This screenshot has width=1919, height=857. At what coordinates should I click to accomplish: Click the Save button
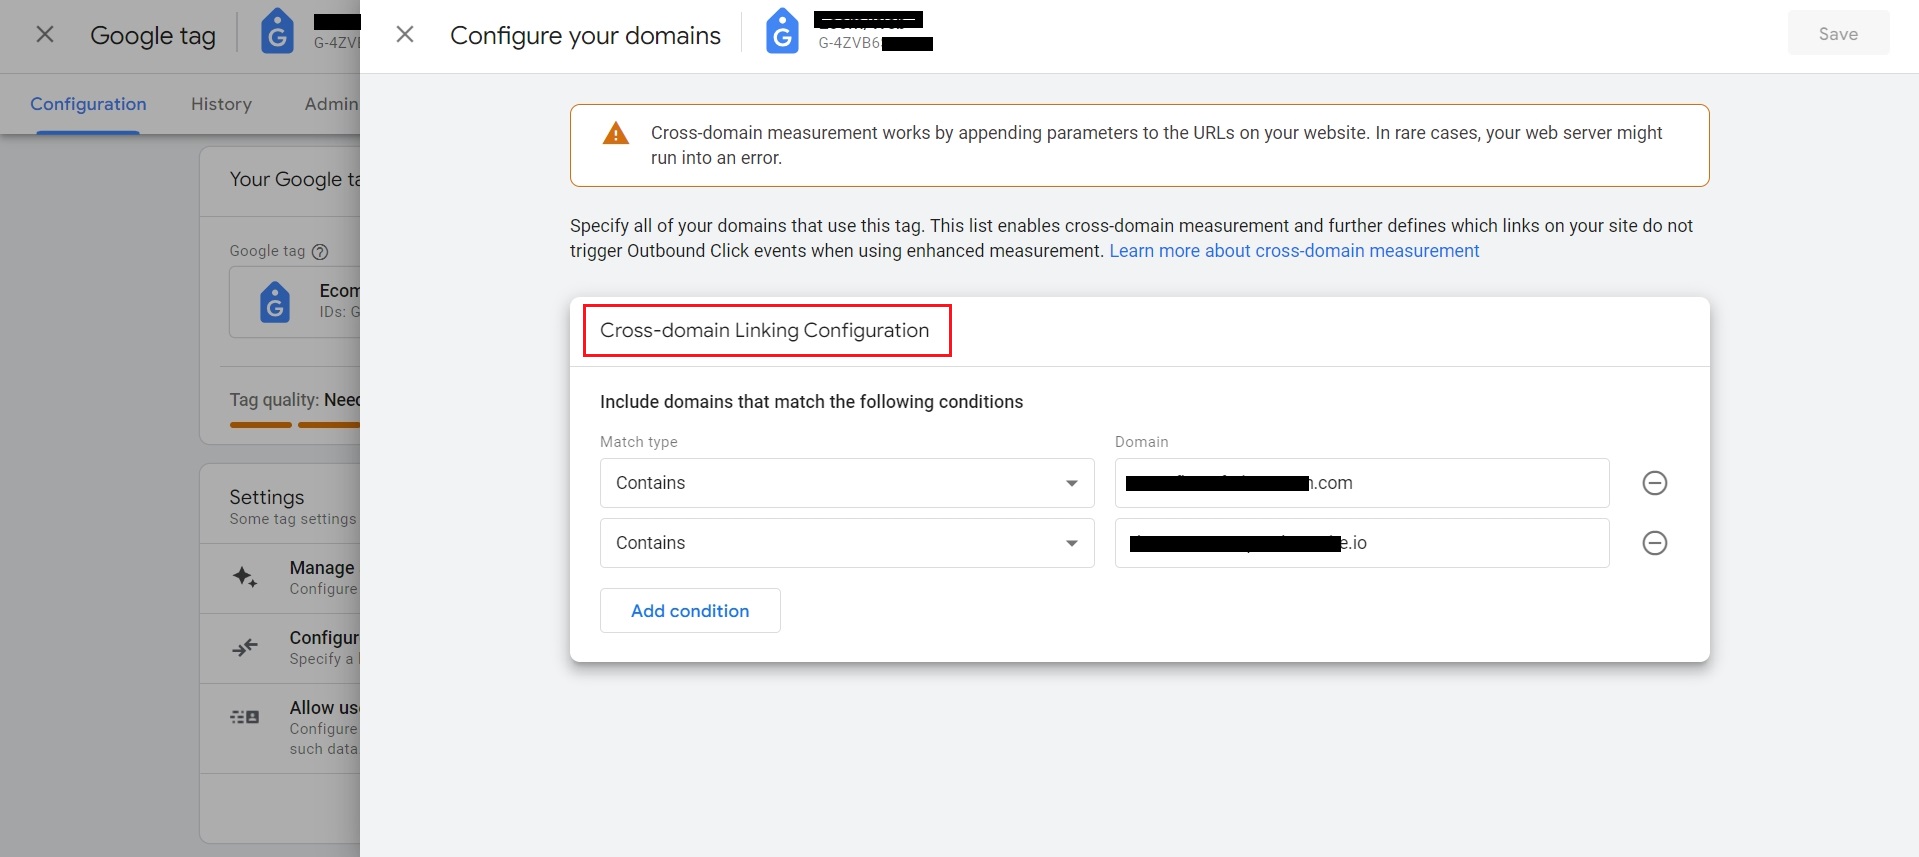(1838, 34)
